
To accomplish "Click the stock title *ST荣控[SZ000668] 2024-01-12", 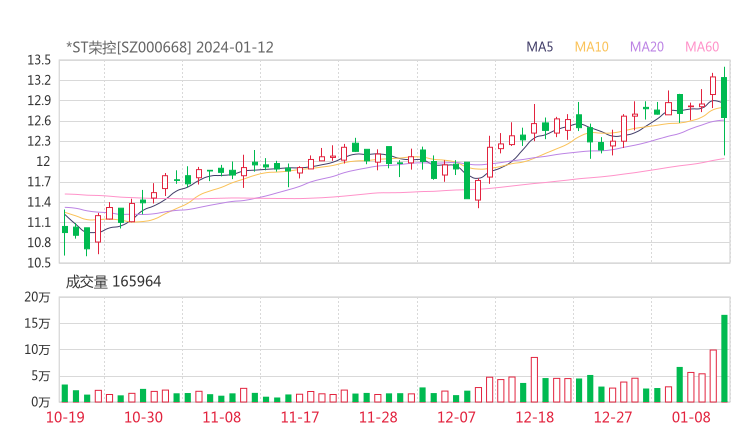I will (170, 47).
